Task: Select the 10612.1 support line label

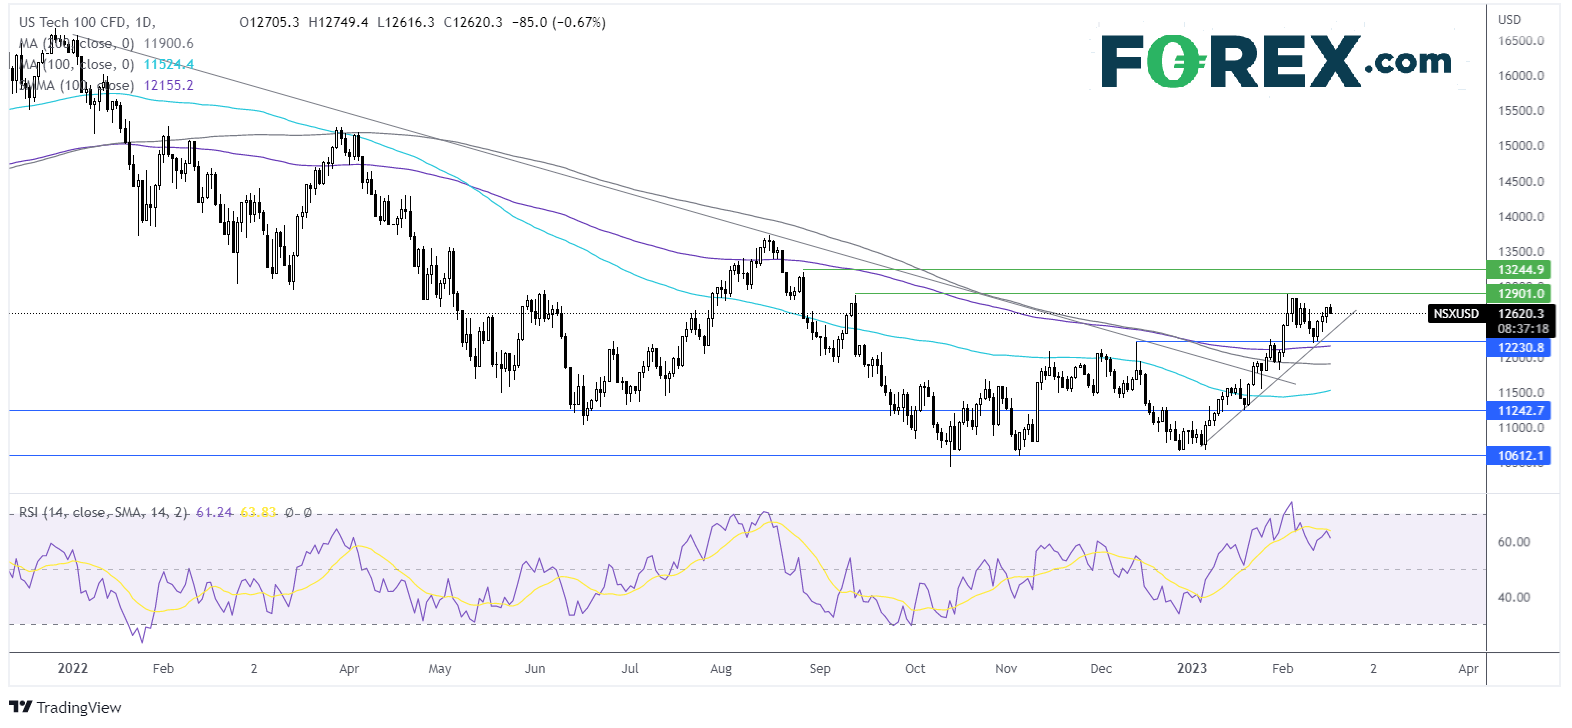Action: (1521, 455)
